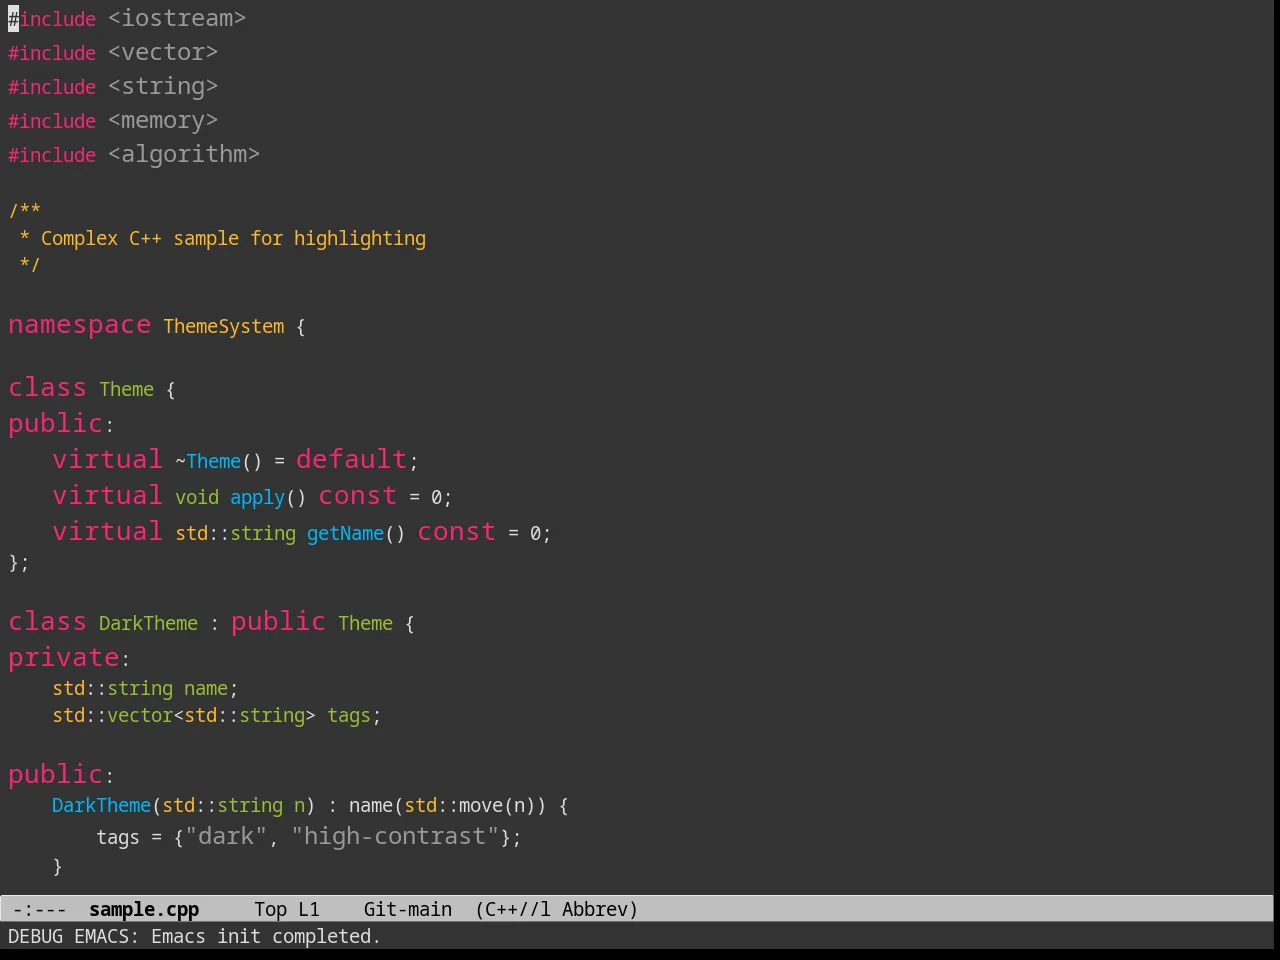The height and width of the screenshot is (960, 1280).
Task: Click the 'name' member variable declaration
Action: tap(206, 688)
